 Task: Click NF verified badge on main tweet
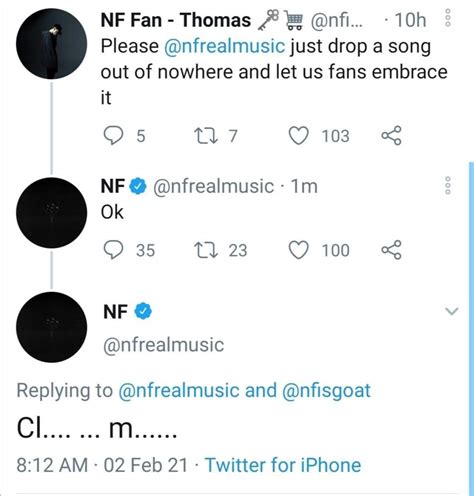pos(143,311)
